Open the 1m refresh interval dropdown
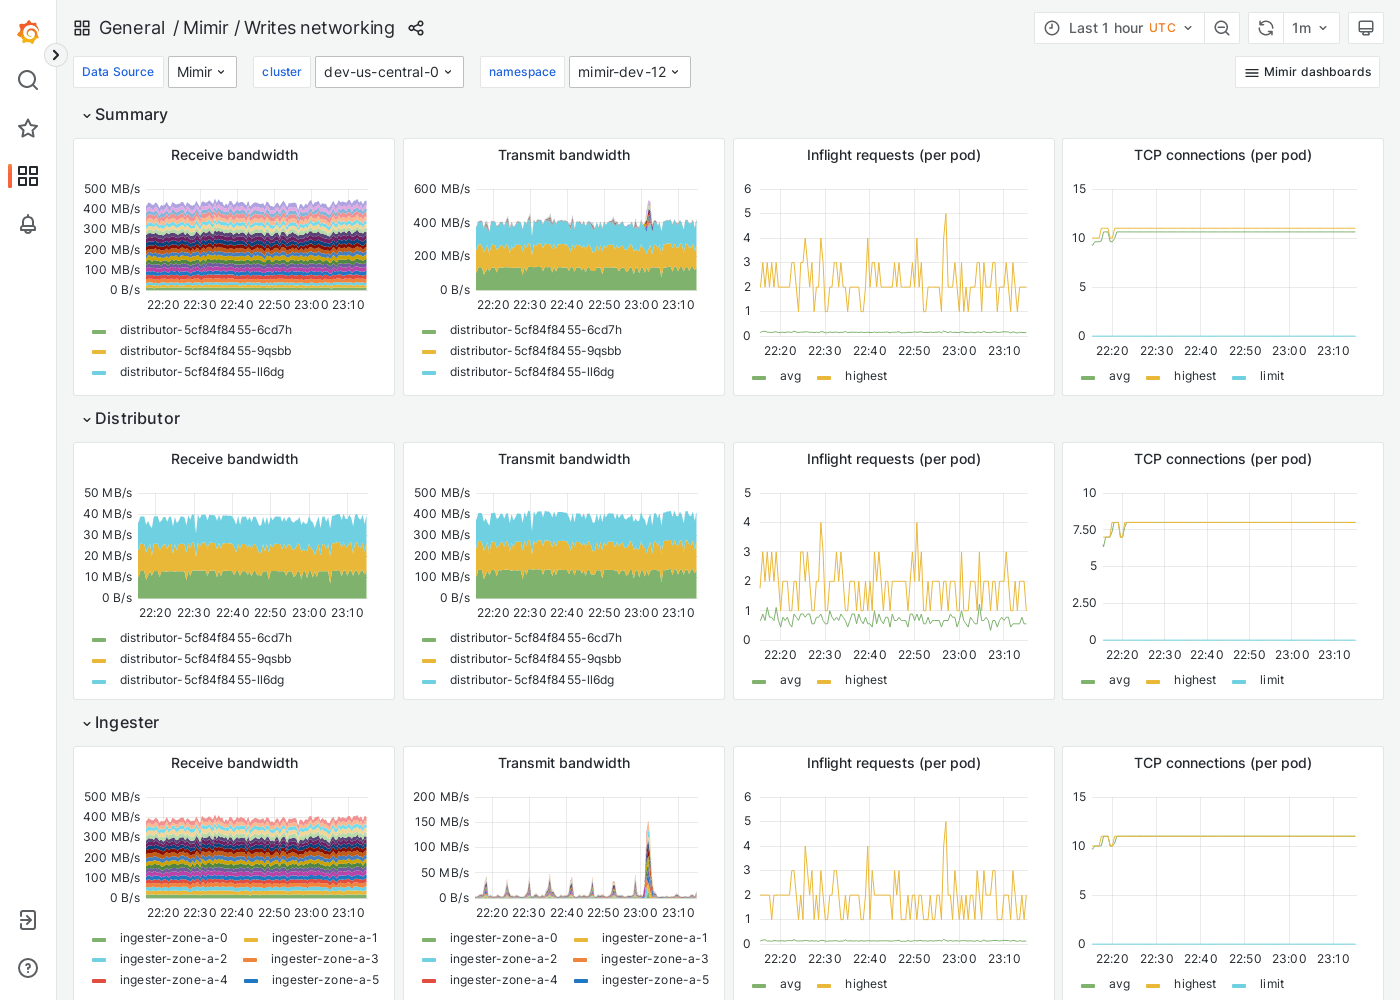 [1310, 27]
